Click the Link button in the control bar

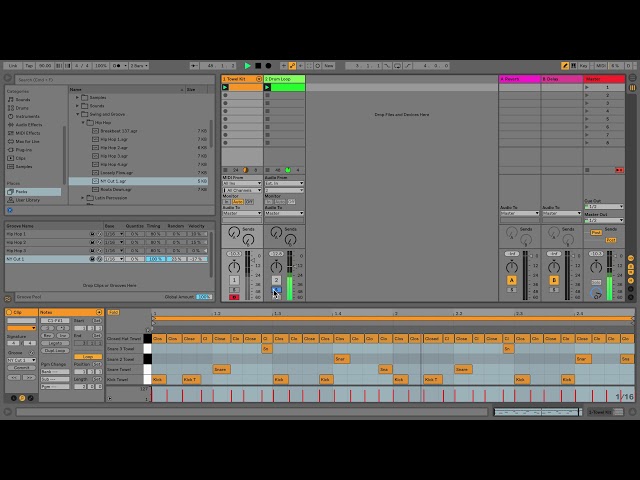[x=13, y=66]
